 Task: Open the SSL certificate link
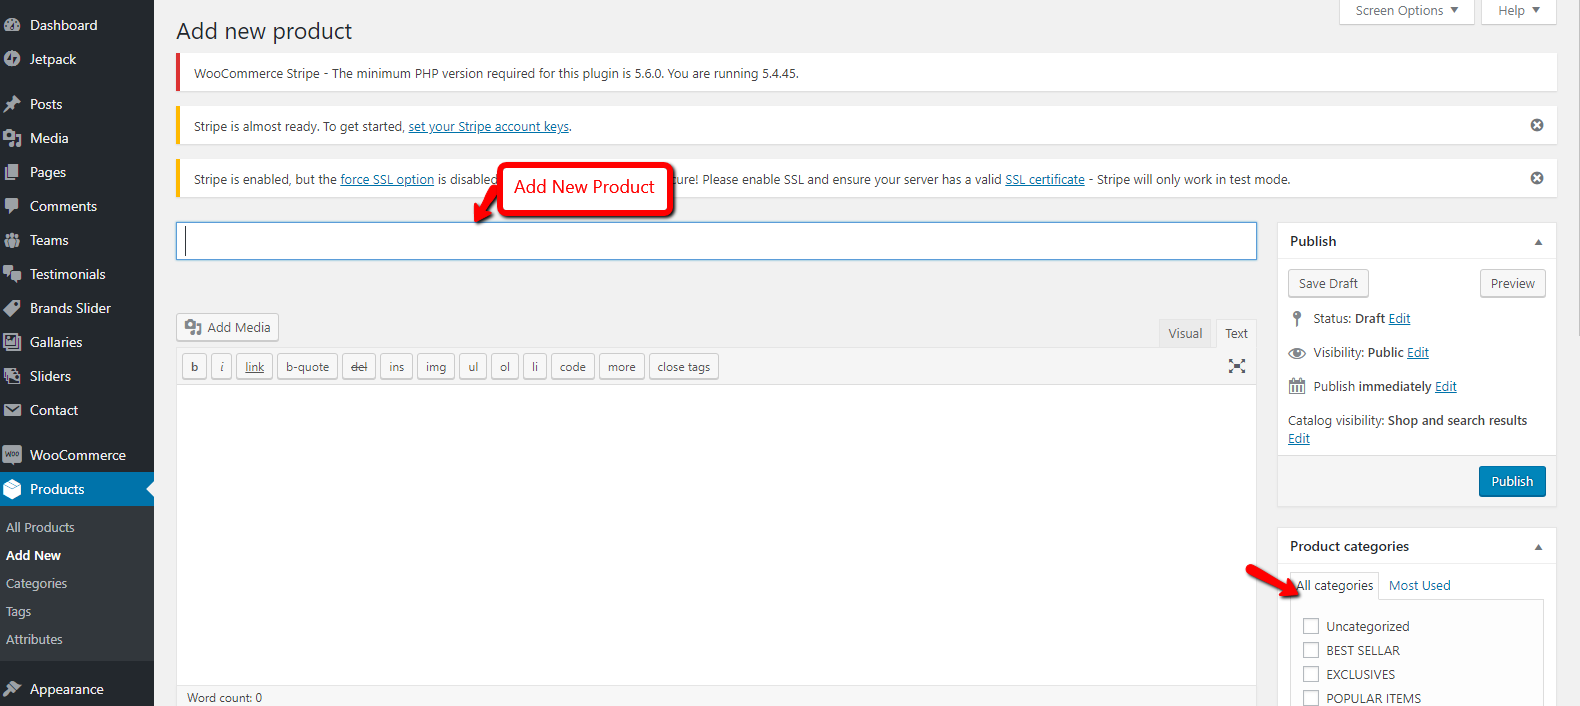click(x=1045, y=179)
